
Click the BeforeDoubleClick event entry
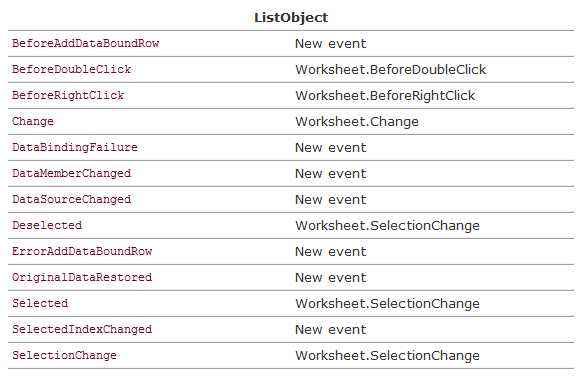pyautogui.click(x=72, y=69)
